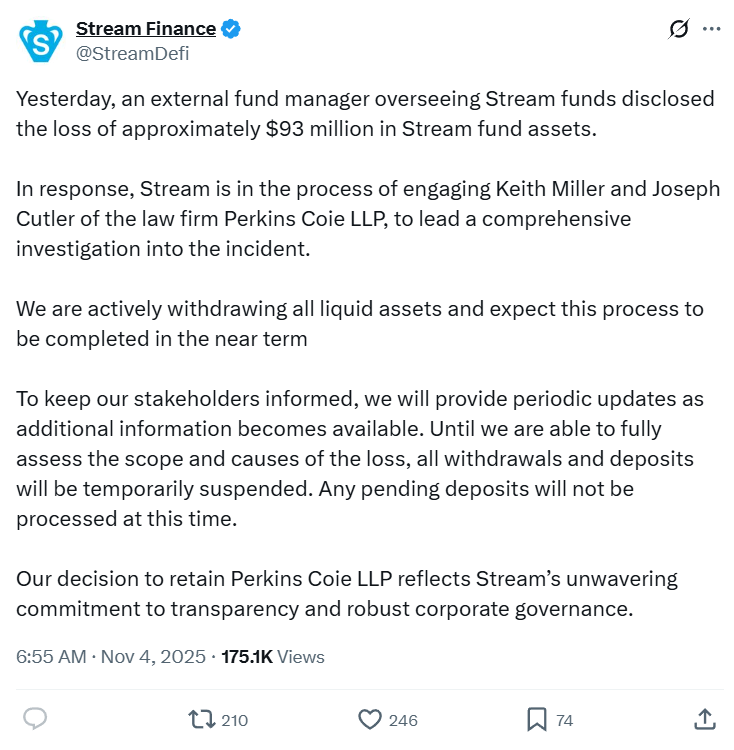Viewport: 734px width, 750px height.
Task: Click the repost arrows icon
Action: (202, 719)
